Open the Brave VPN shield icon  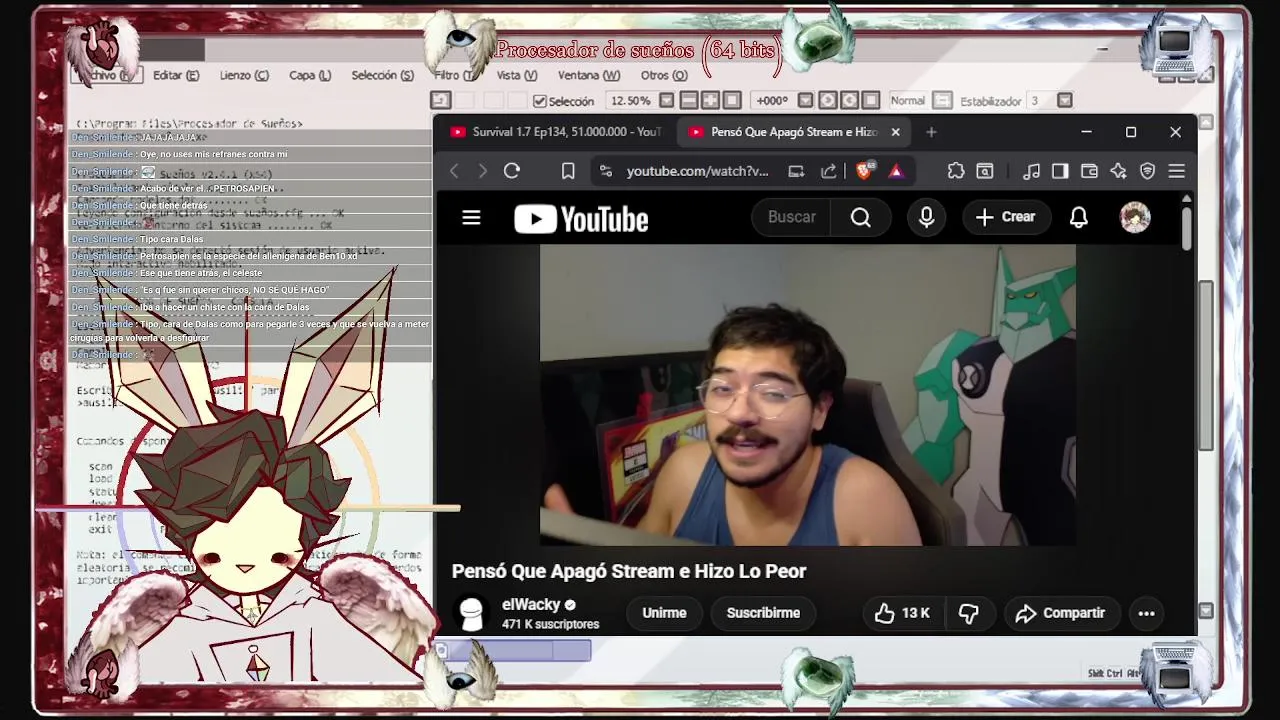click(x=1148, y=171)
